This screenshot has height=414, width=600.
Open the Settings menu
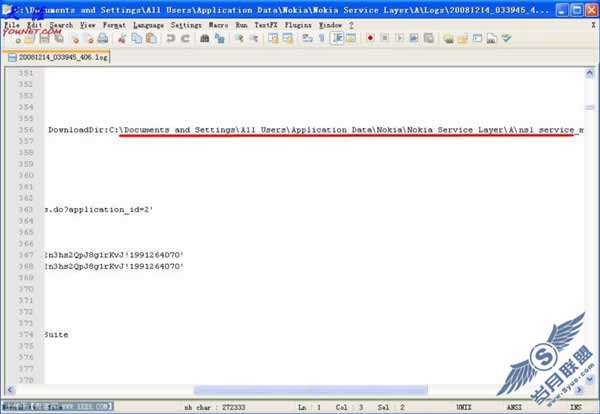point(186,25)
